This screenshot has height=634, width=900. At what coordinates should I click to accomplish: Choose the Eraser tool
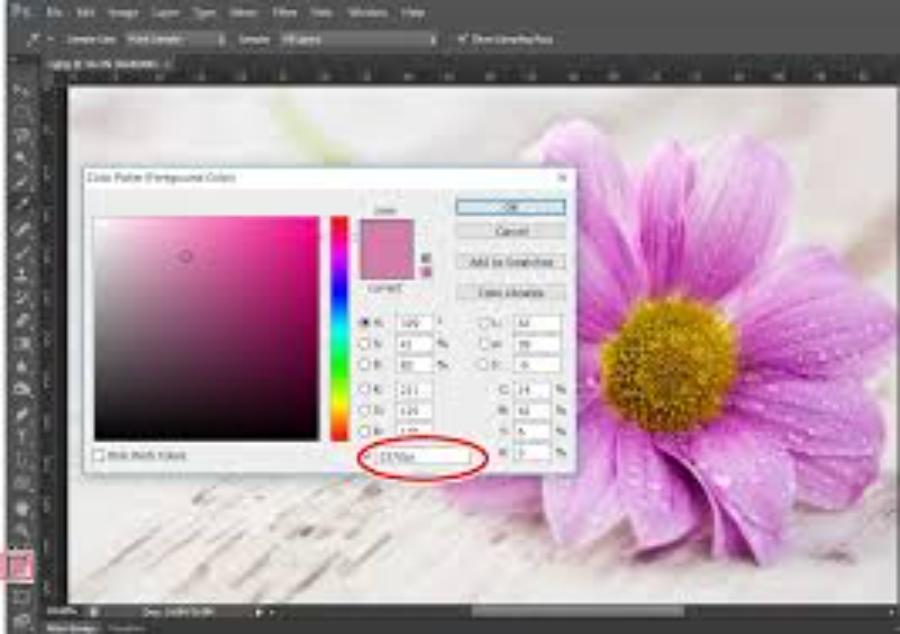(21, 320)
